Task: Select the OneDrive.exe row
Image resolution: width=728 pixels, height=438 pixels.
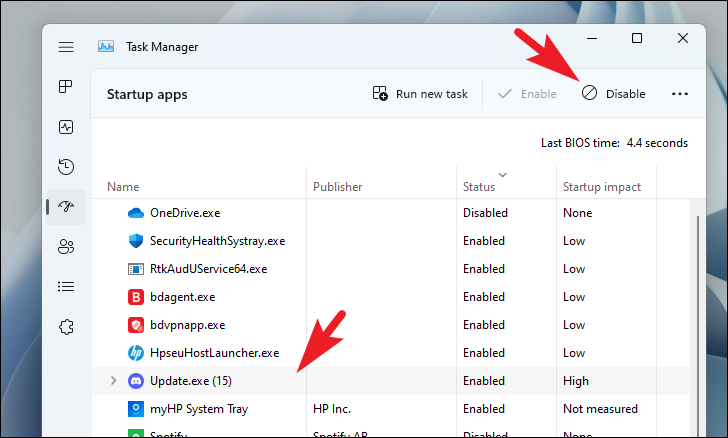Action: click(x=390, y=213)
